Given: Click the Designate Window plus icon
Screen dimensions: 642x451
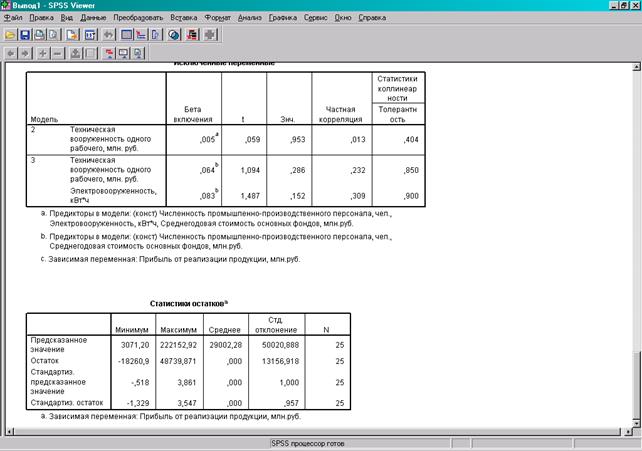Looking at the screenshot, I should pyautogui.click(x=210, y=35).
